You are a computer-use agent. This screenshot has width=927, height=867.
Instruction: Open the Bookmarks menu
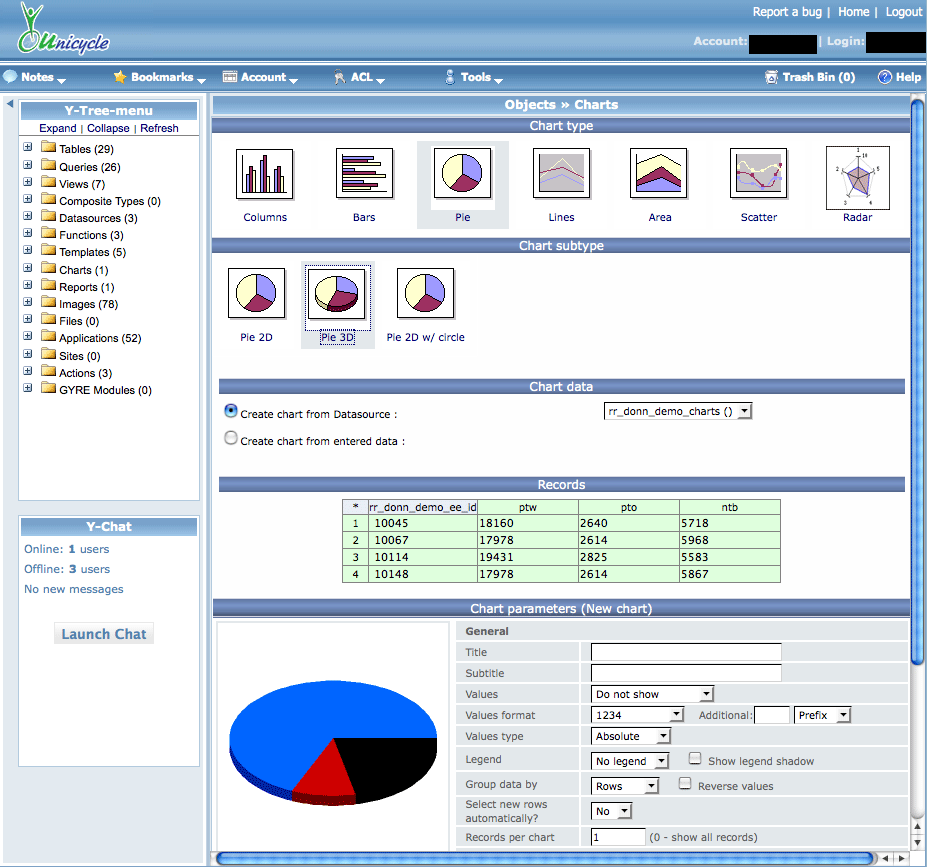tap(160, 77)
